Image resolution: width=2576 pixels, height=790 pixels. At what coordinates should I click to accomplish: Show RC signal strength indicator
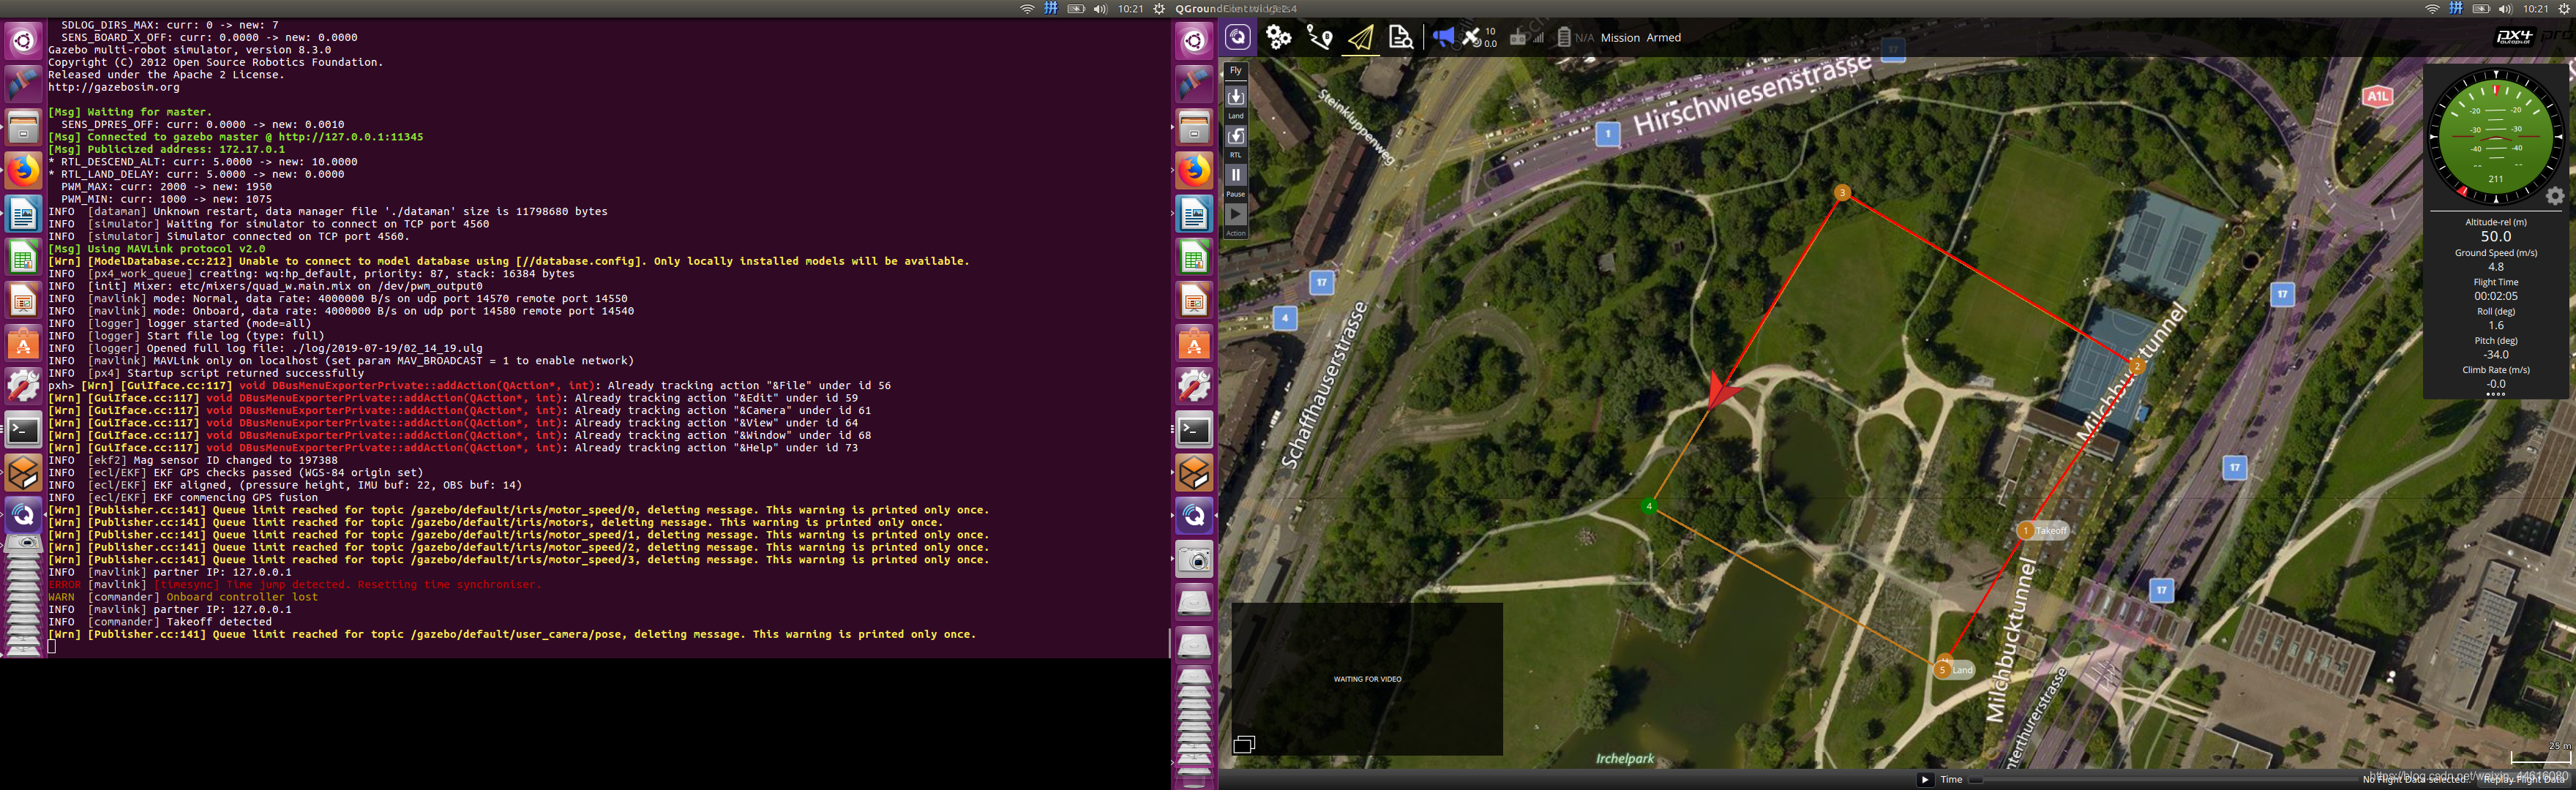tap(1526, 37)
